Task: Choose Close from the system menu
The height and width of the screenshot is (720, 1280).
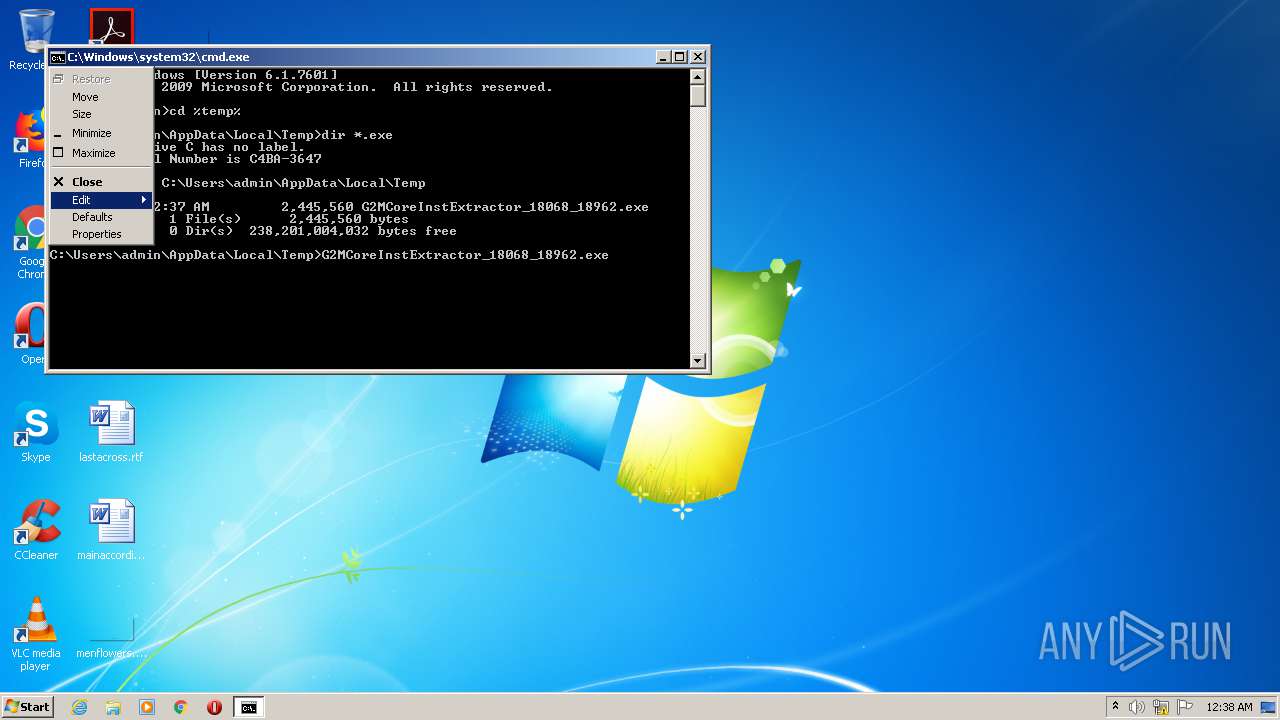Action: 100,182
